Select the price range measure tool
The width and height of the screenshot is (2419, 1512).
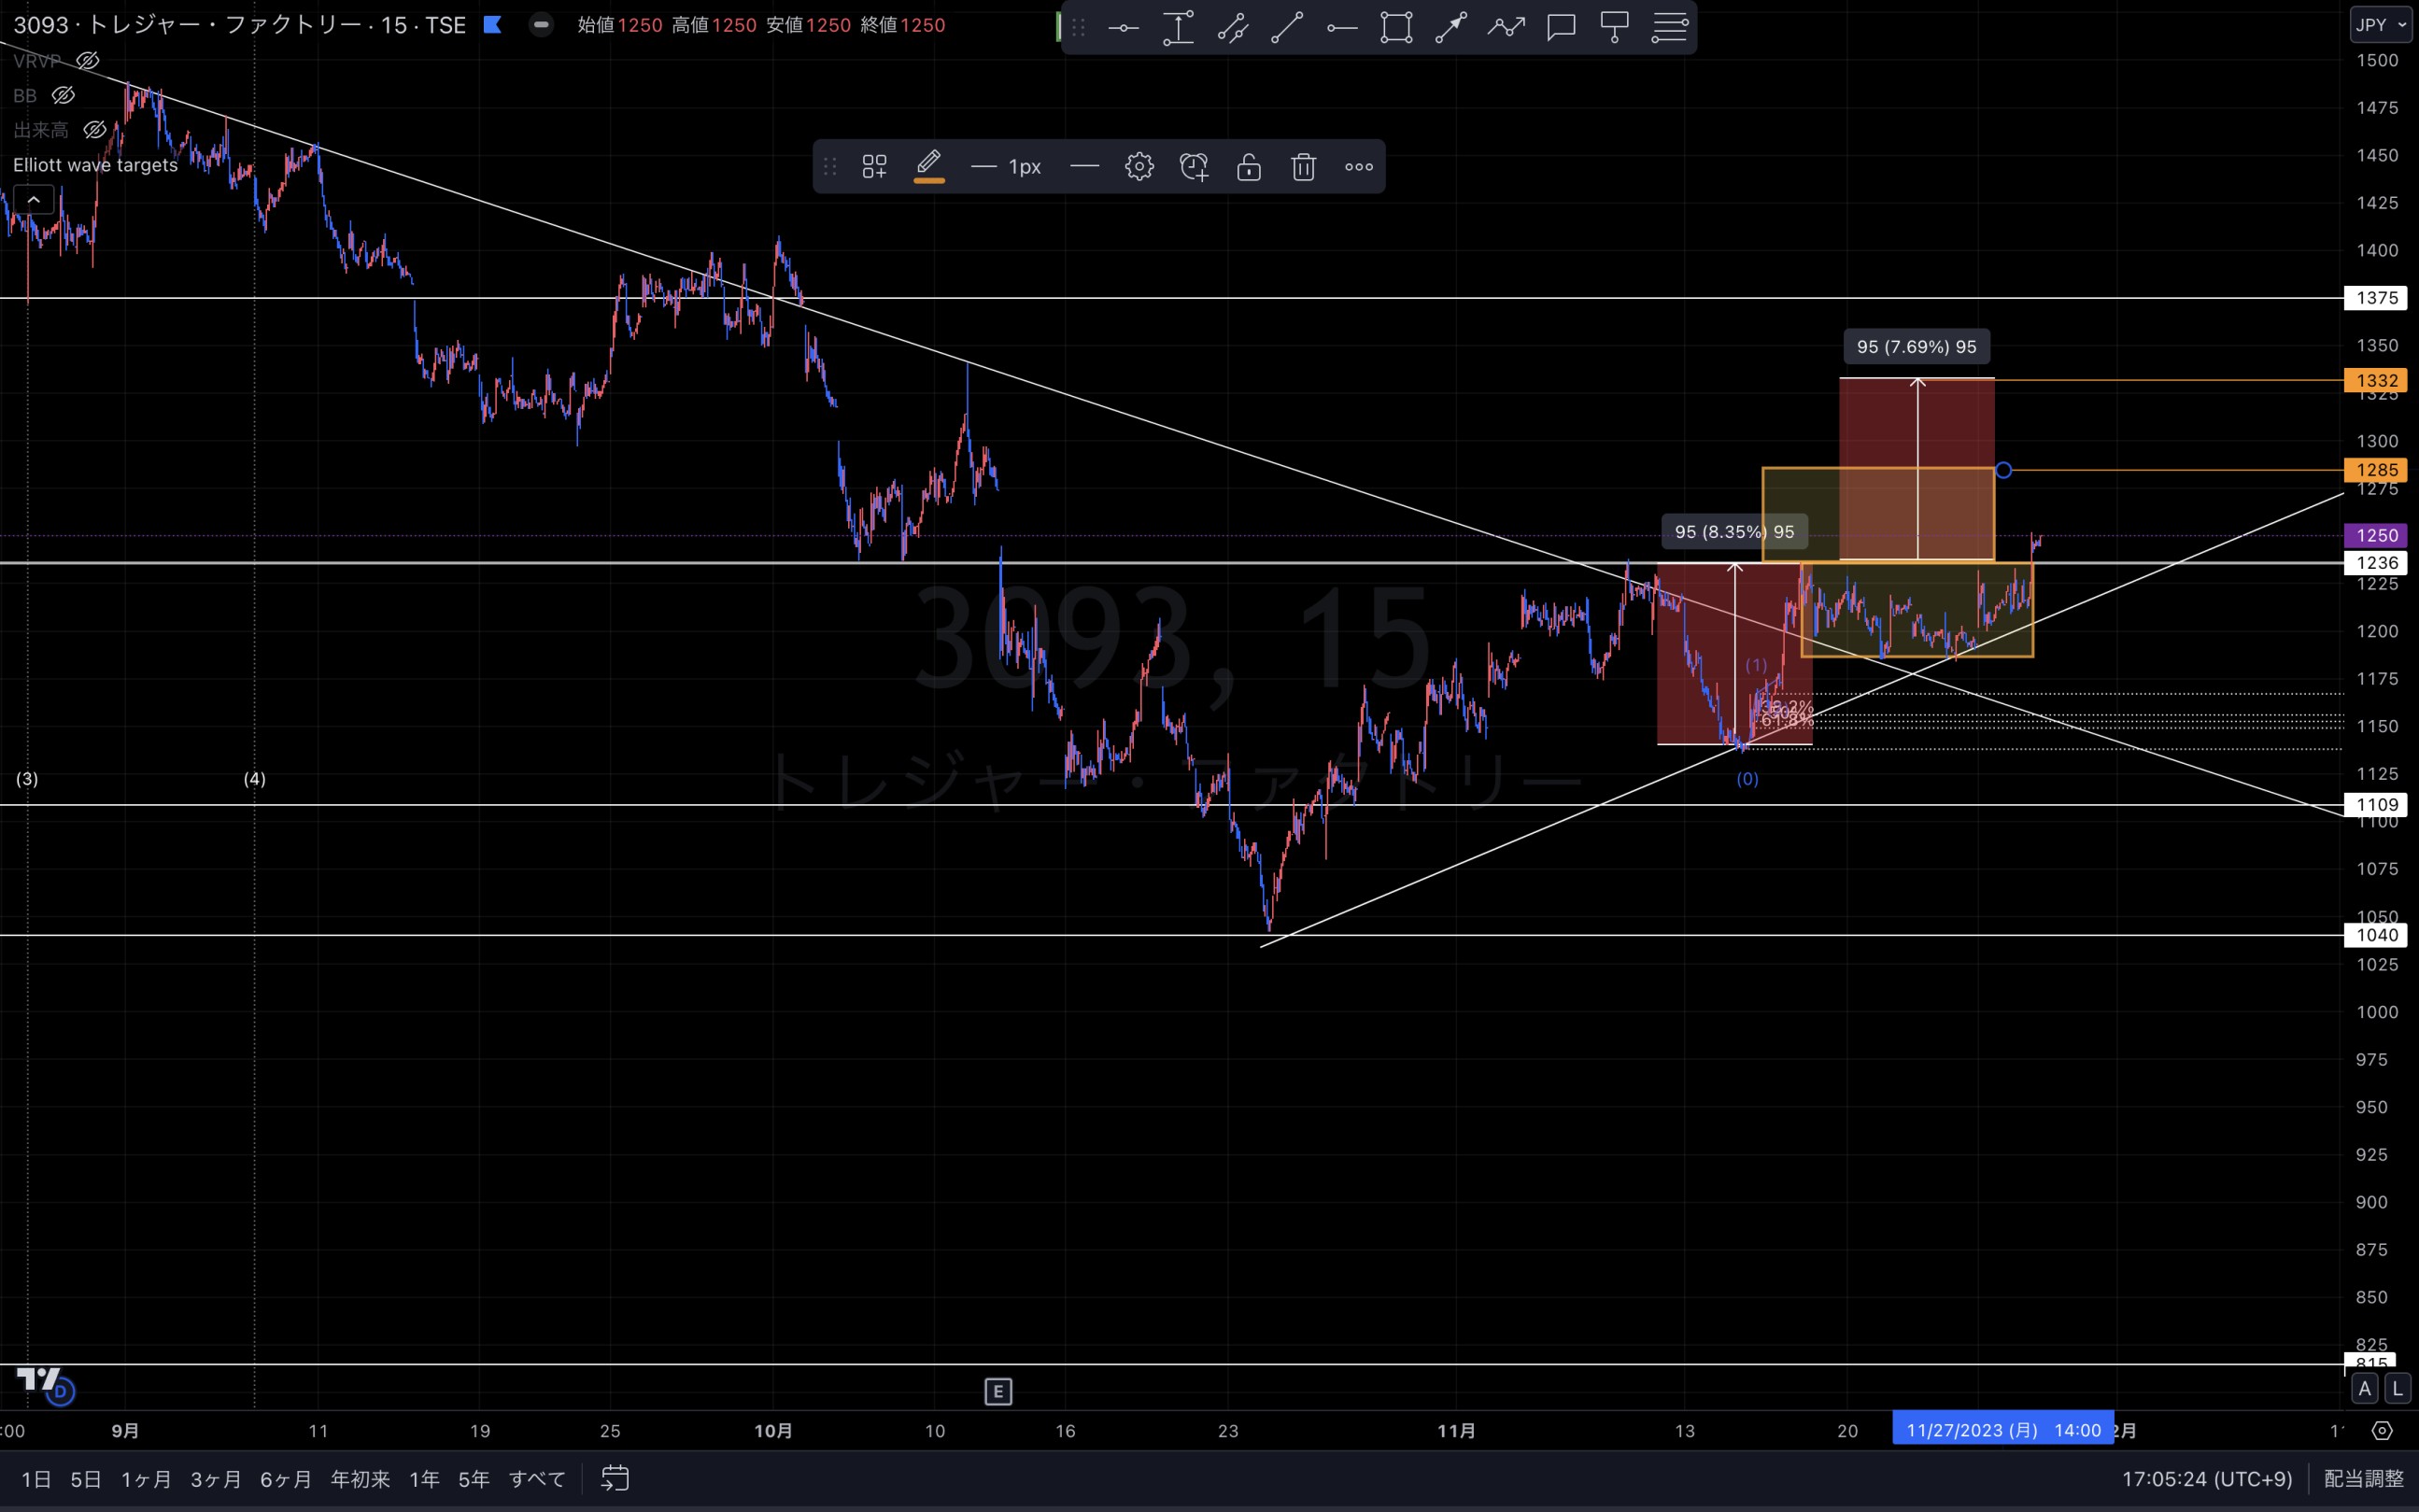(1178, 28)
